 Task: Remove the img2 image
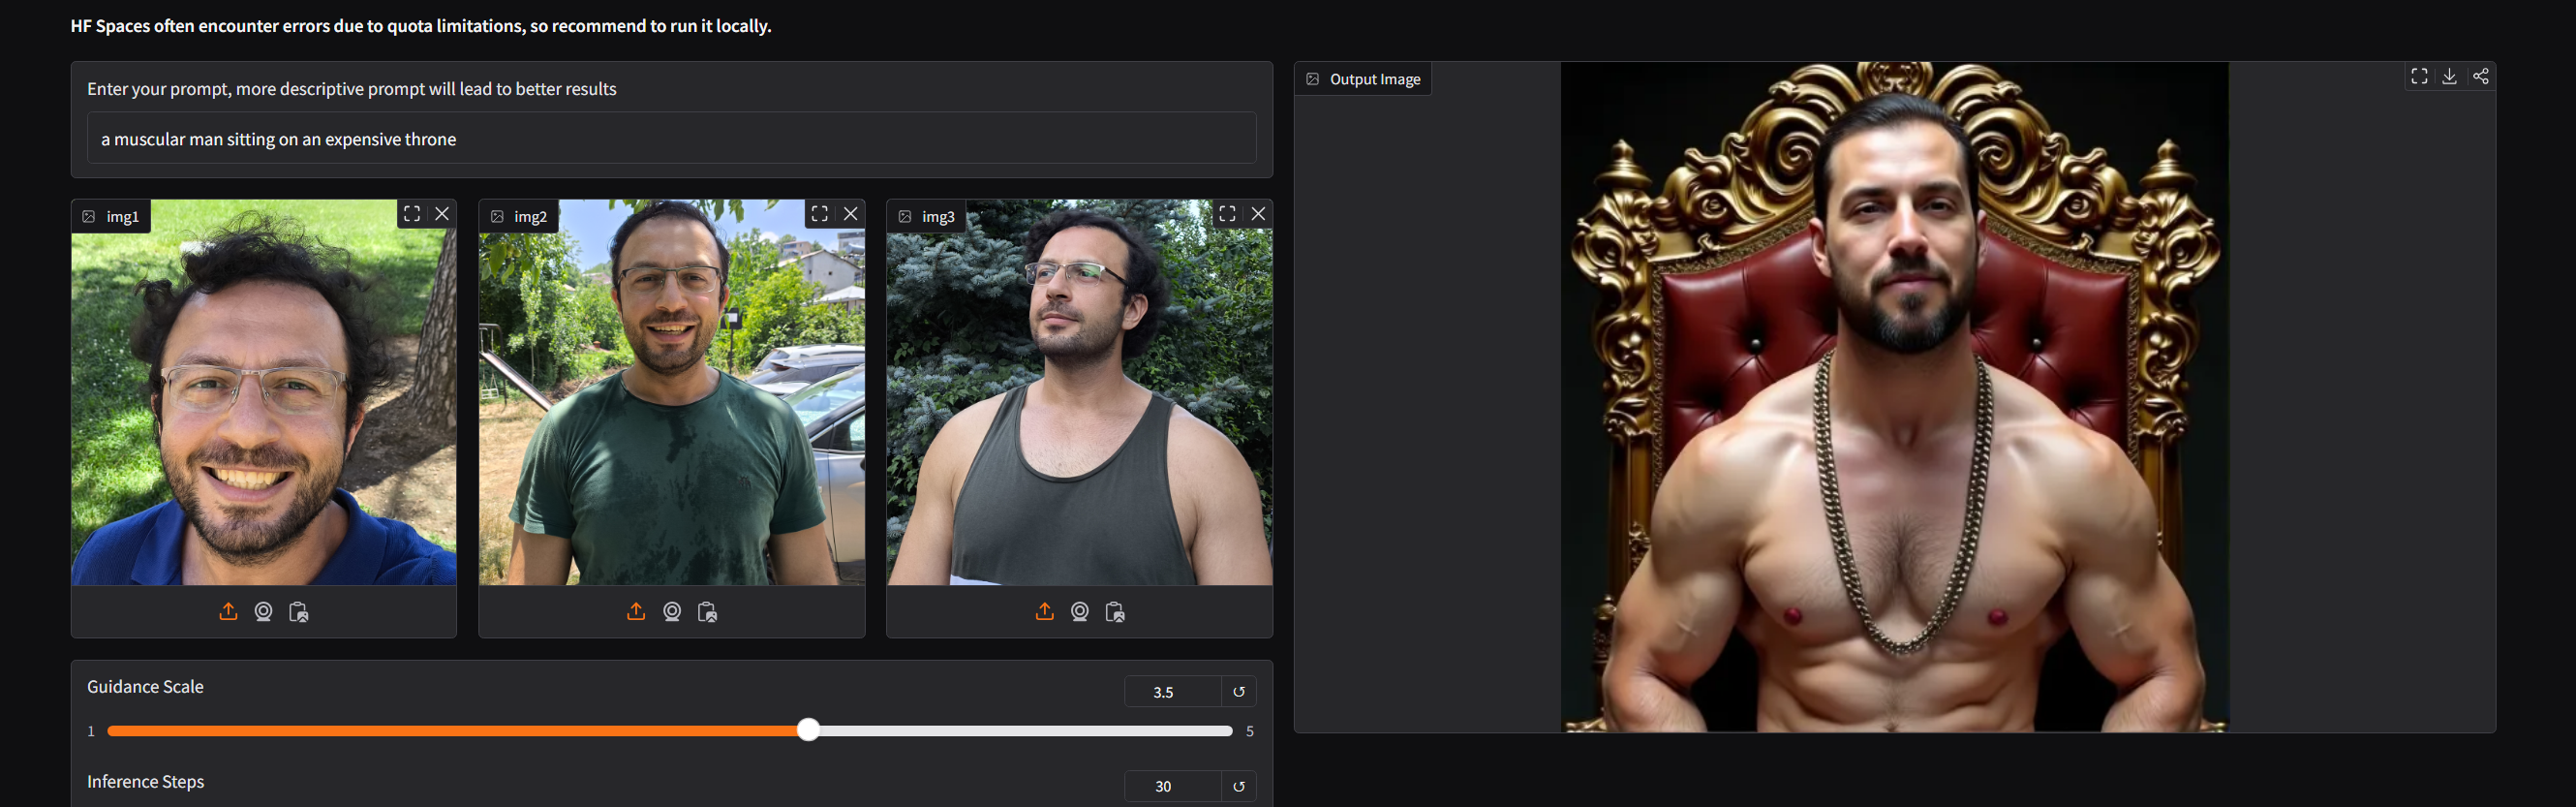tap(851, 214)
